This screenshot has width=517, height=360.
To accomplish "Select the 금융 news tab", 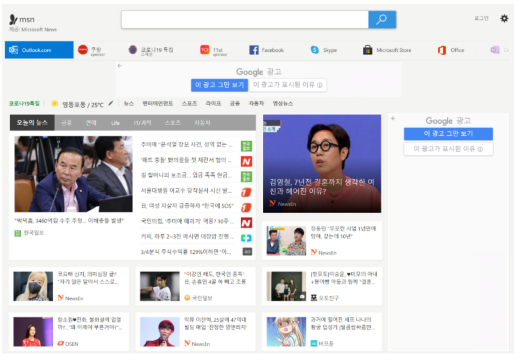I will (x=66, y=123).
